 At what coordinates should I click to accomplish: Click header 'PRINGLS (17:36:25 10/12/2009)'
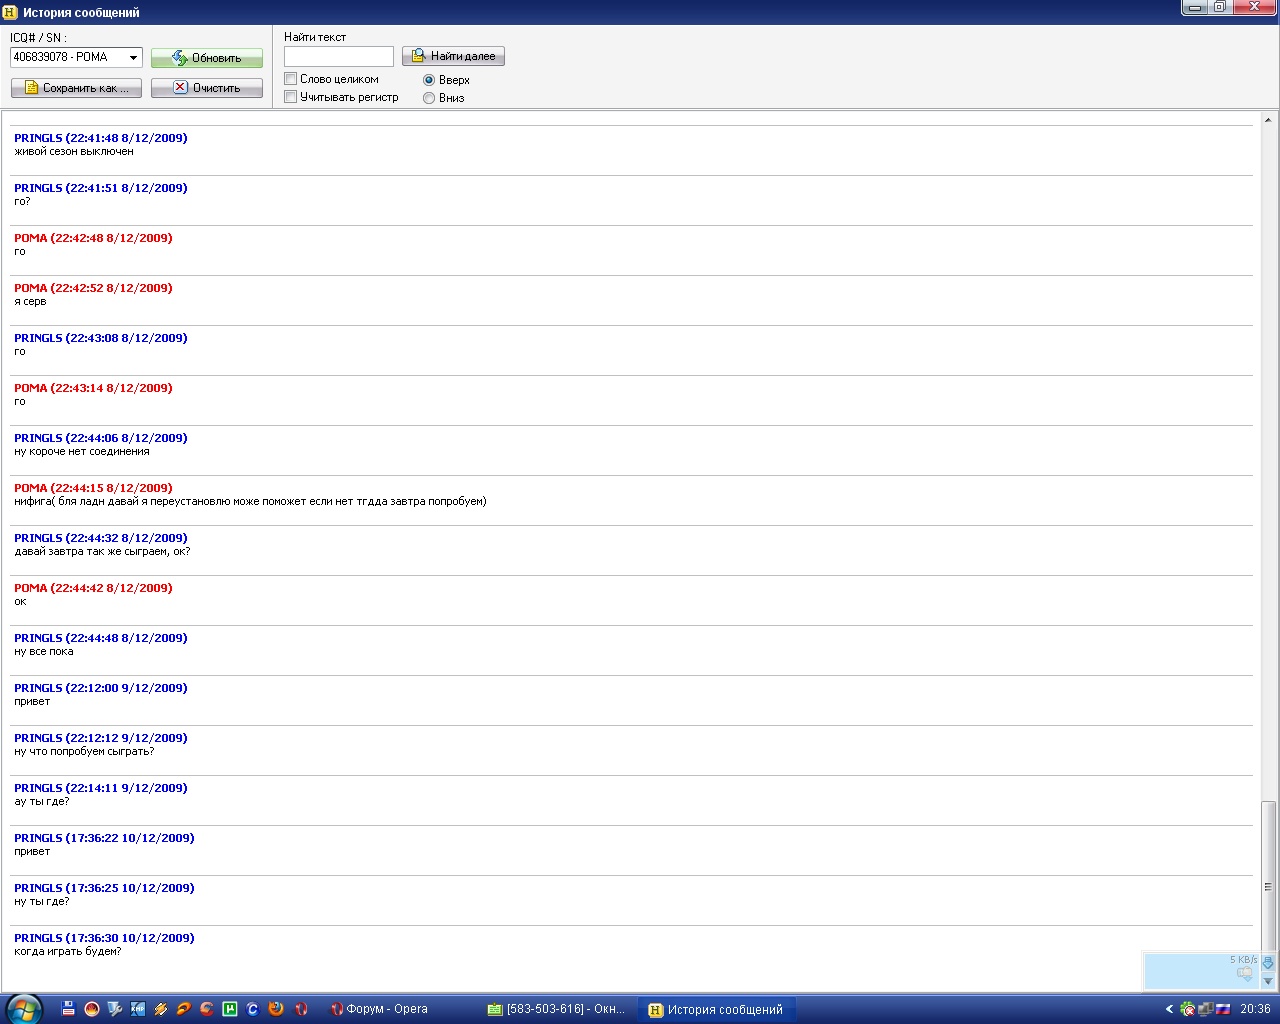coord(104,888)
